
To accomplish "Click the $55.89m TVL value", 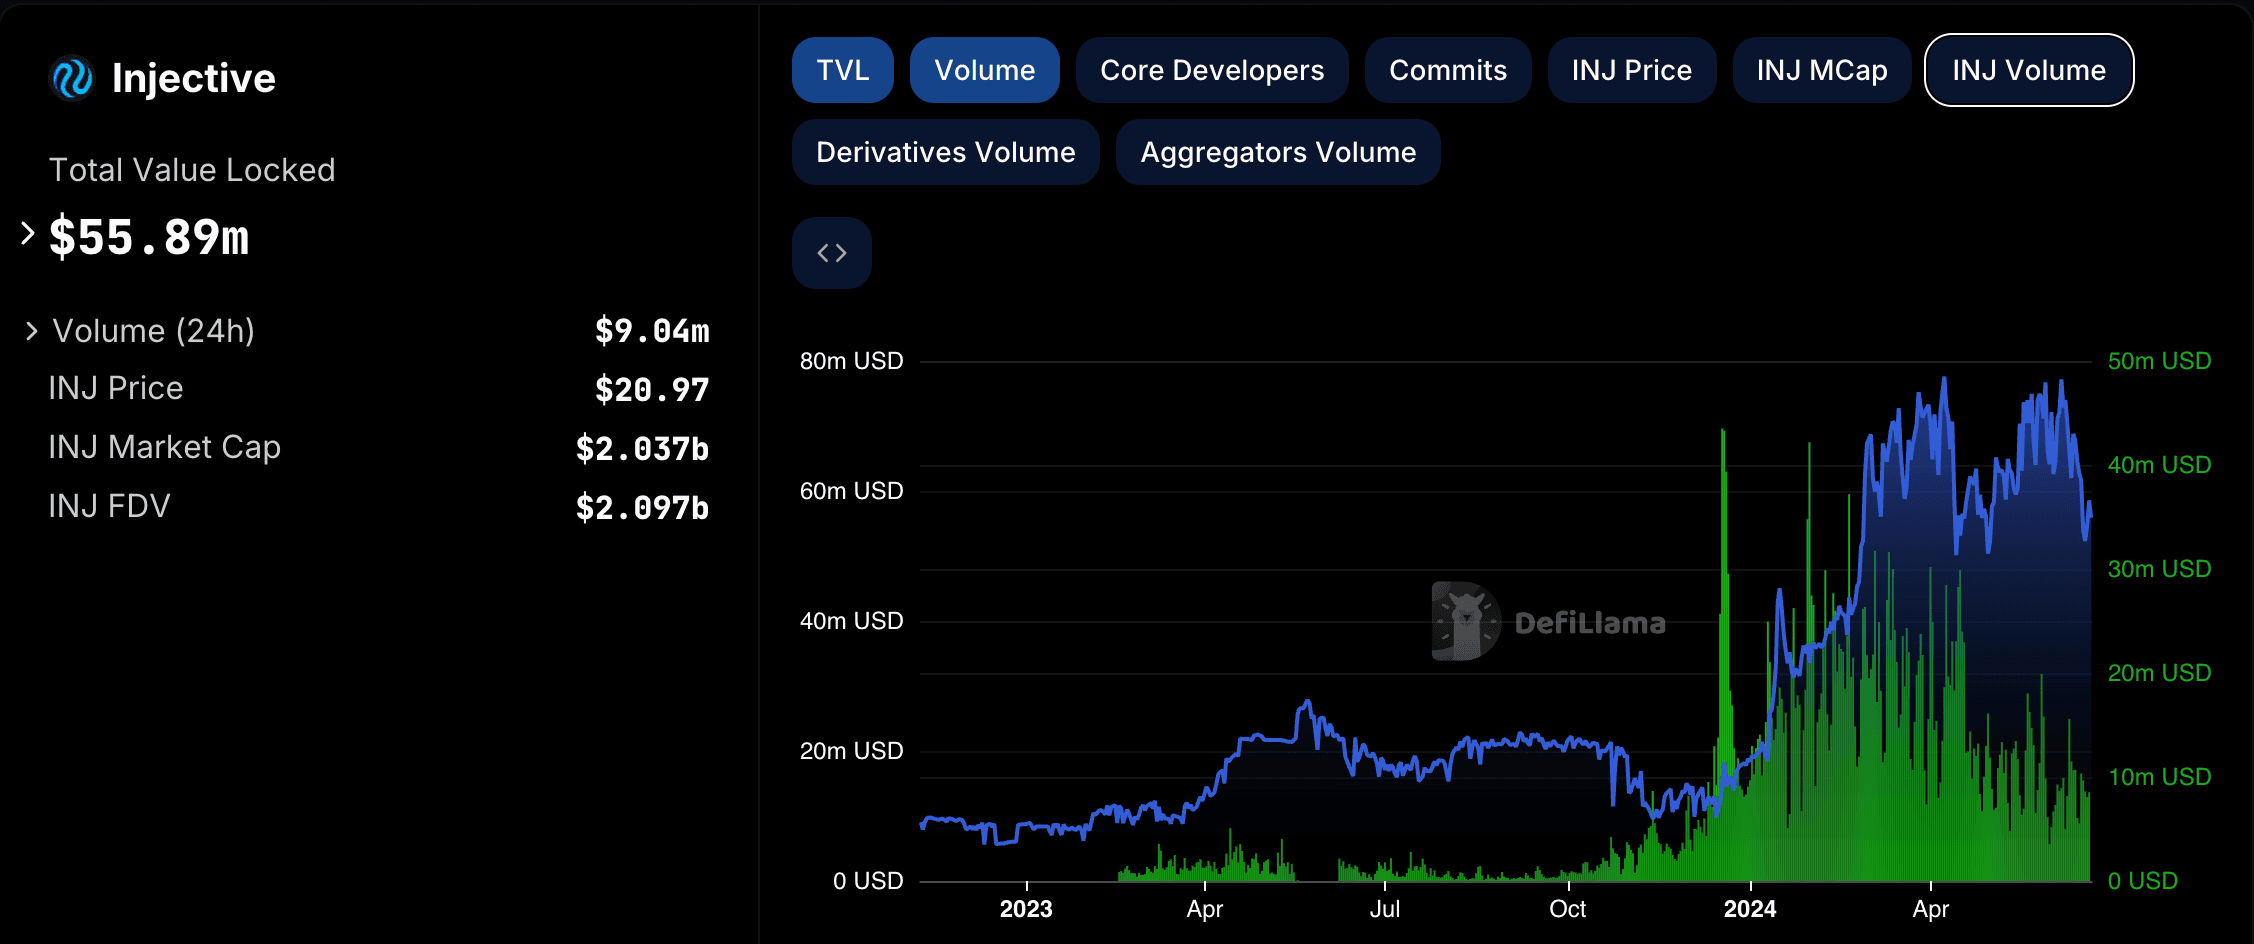I will click(x=149, y=238).
